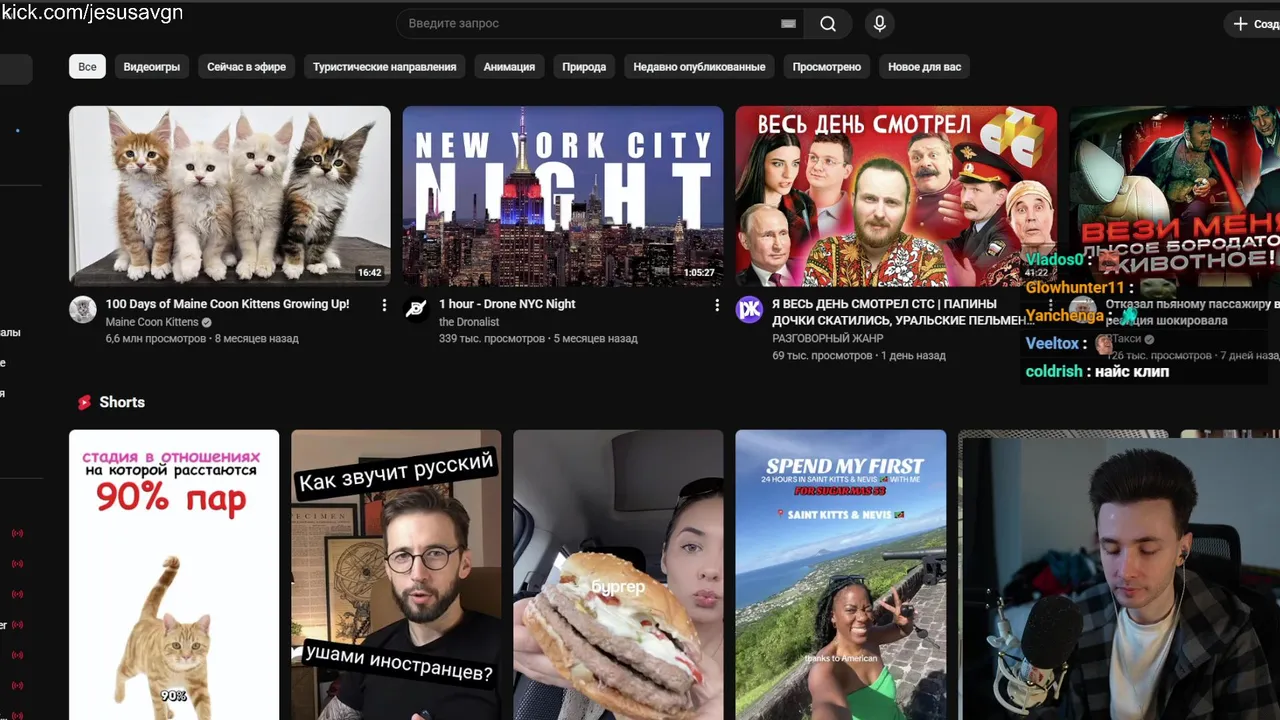The width and height of the screenshot is (1280, 720).
Task: Select Туристические направления filter chip
Action: pyautogui.click(x=385, y=67)
